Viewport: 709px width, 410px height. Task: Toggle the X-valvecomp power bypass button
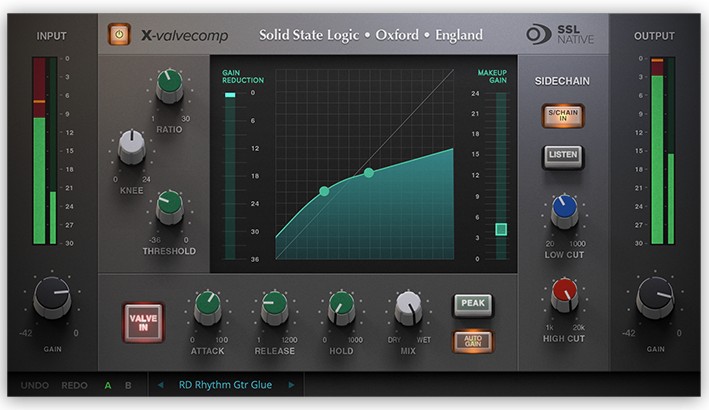pyautogui.click(x=119, y=34)
